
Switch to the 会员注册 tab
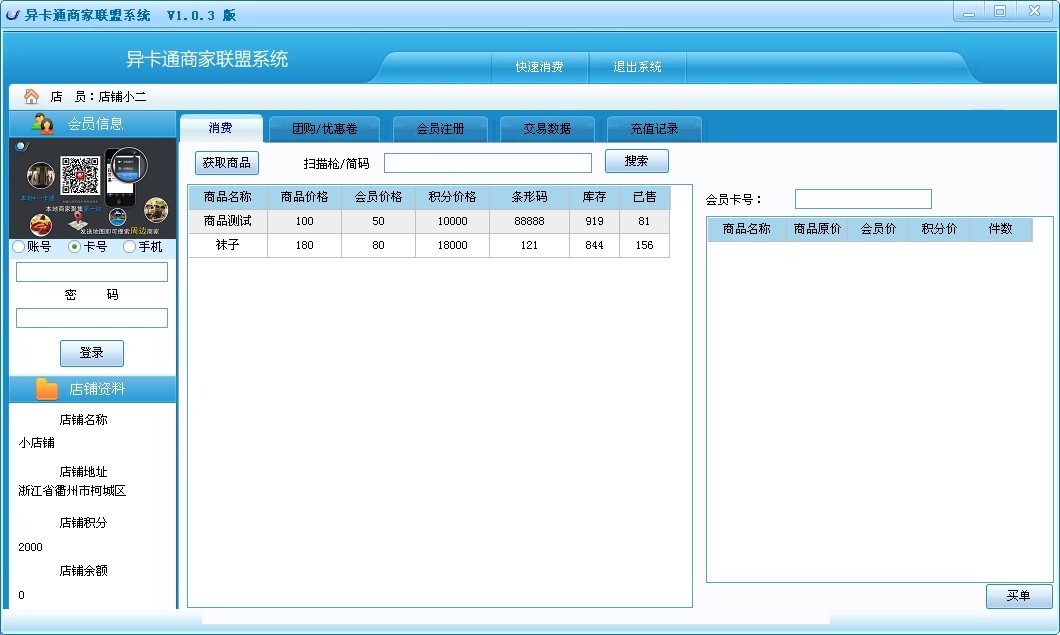[x=440, y=128]
